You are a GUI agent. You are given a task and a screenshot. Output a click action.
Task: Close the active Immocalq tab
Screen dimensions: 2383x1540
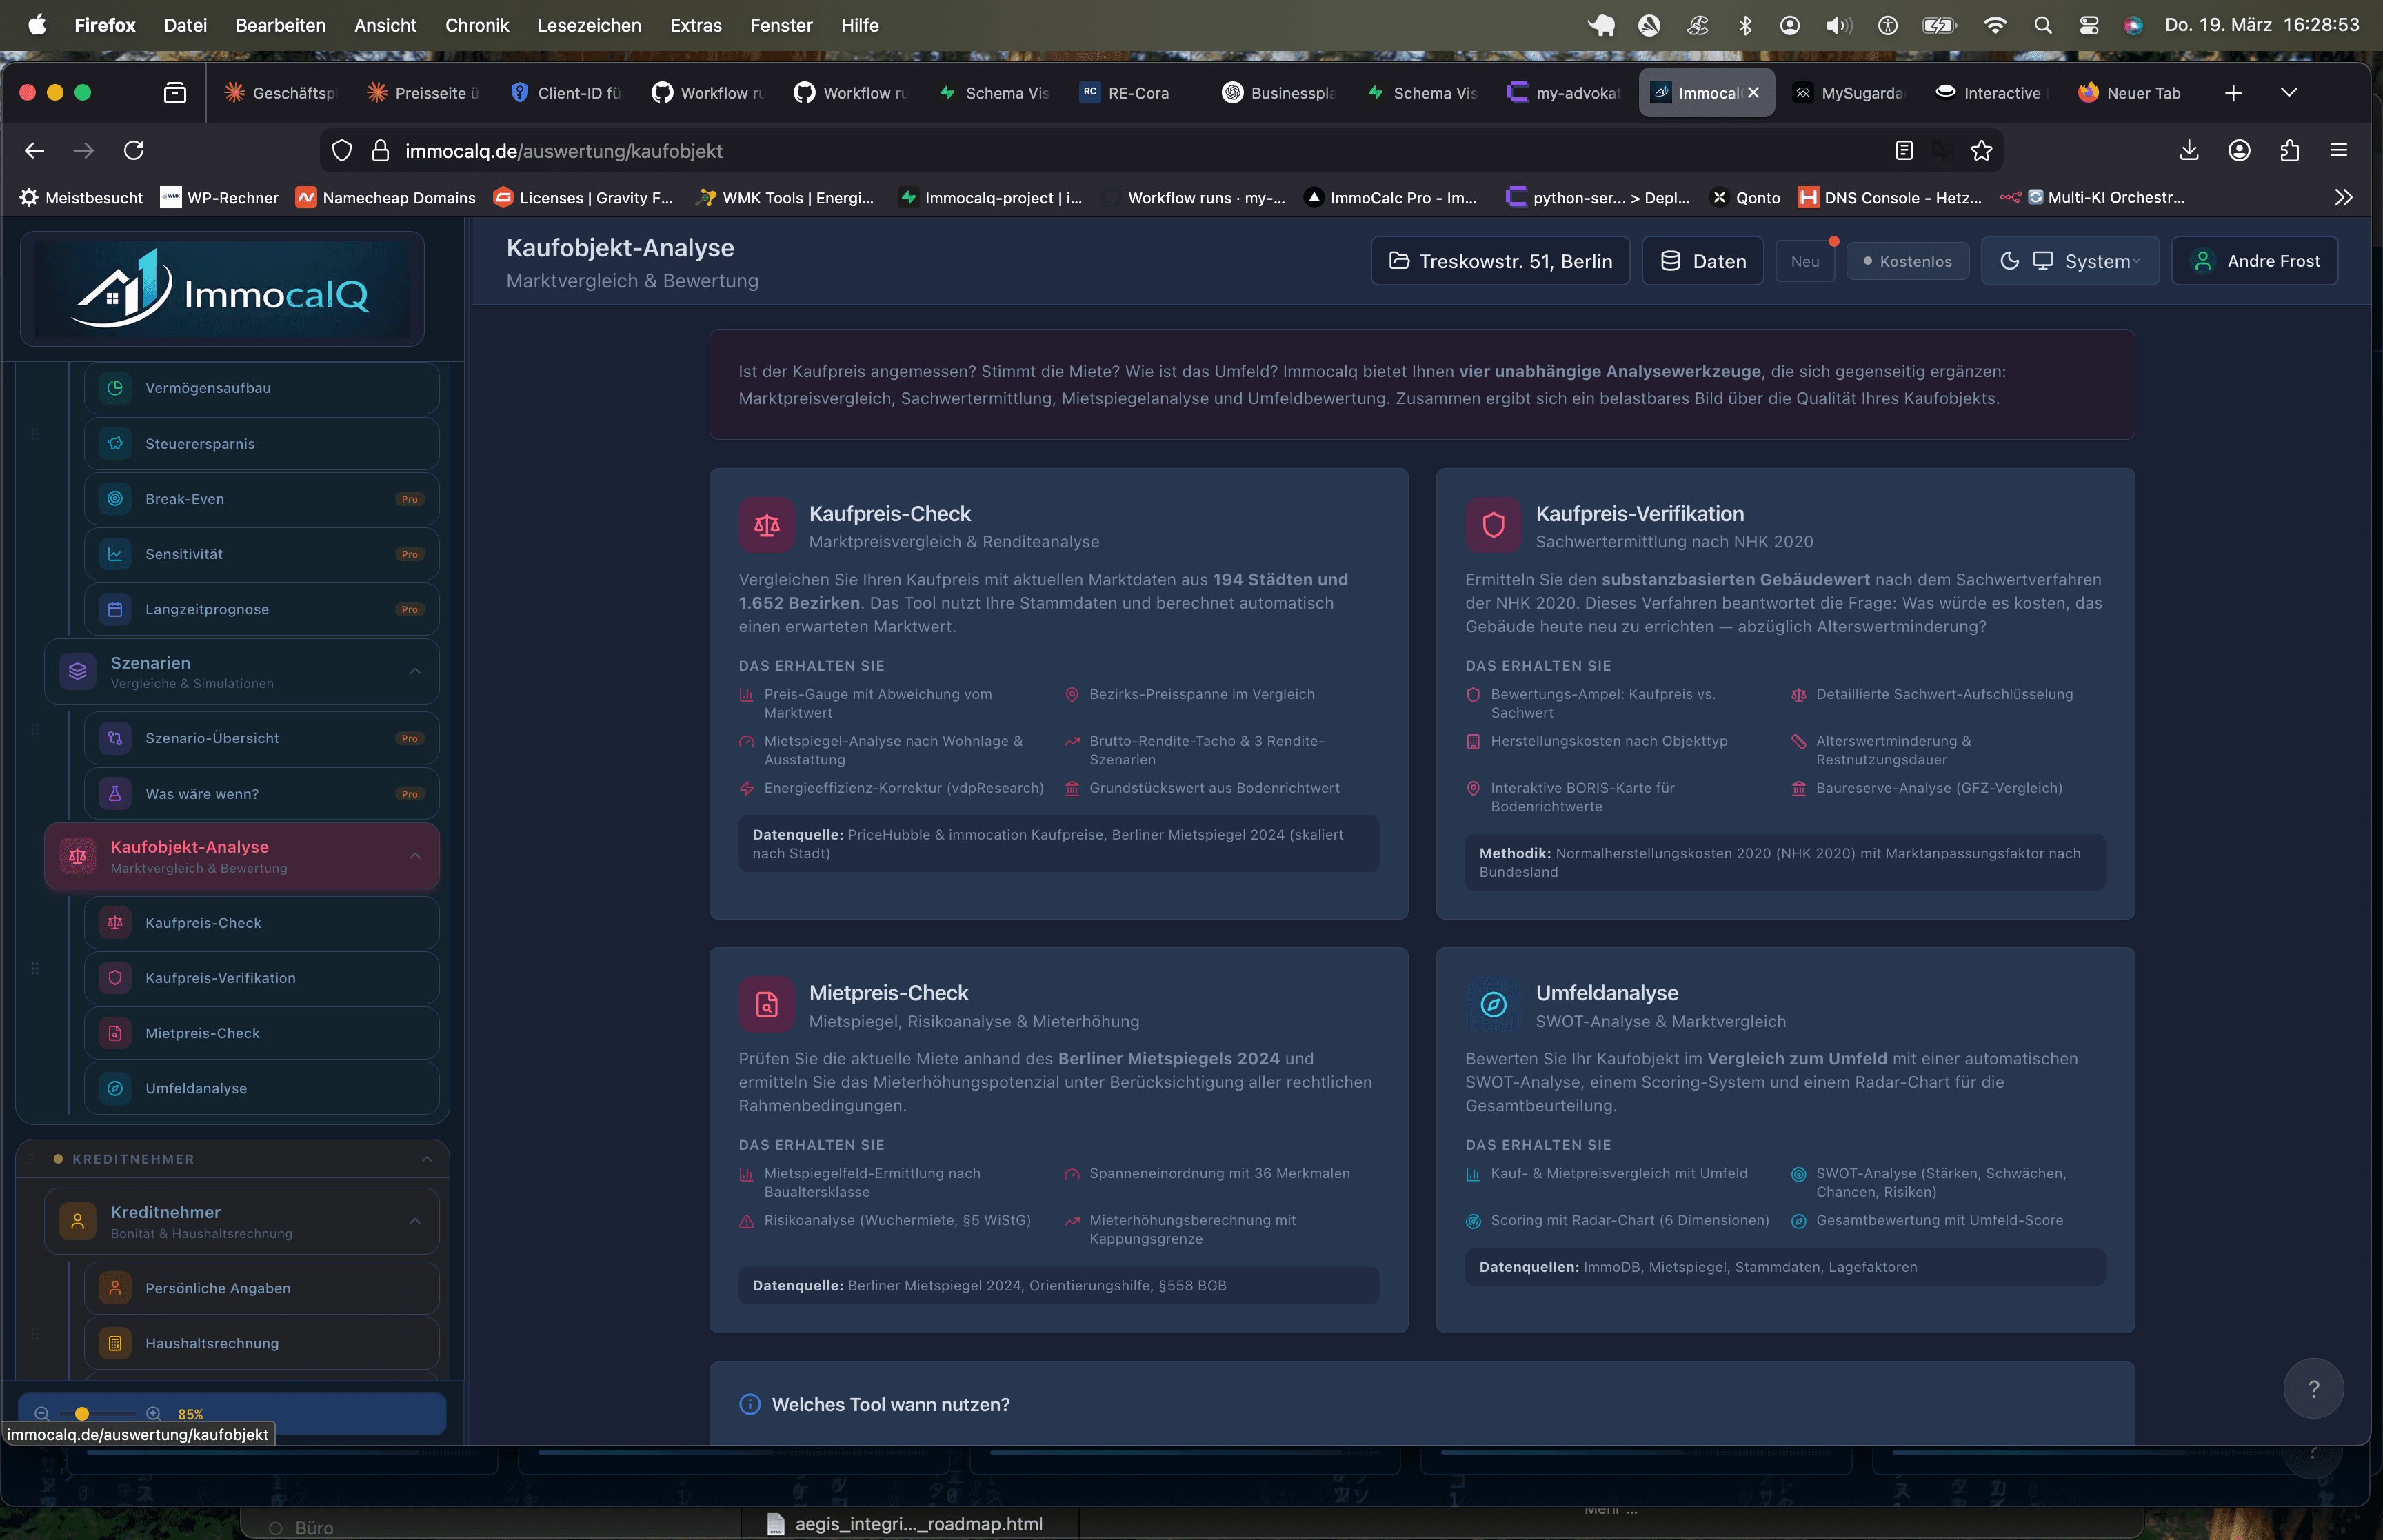click(x=1753, y=93)
